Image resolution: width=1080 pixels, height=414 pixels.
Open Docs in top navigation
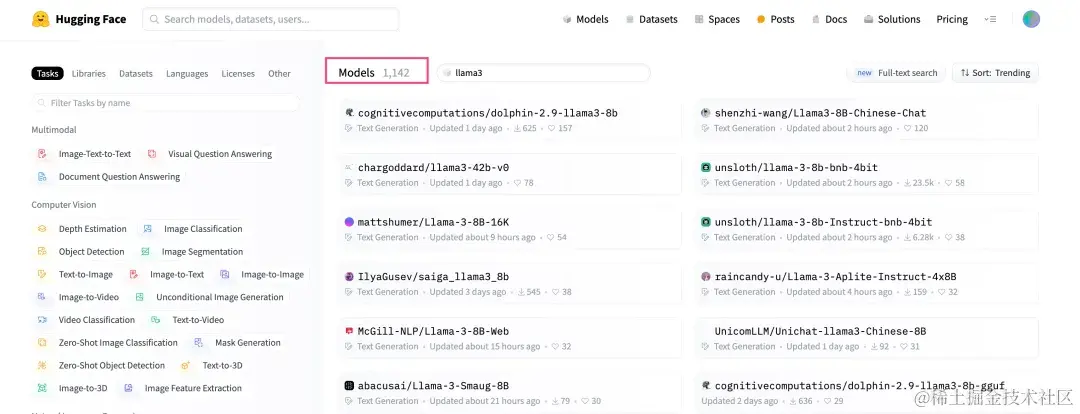pos(829,19)
